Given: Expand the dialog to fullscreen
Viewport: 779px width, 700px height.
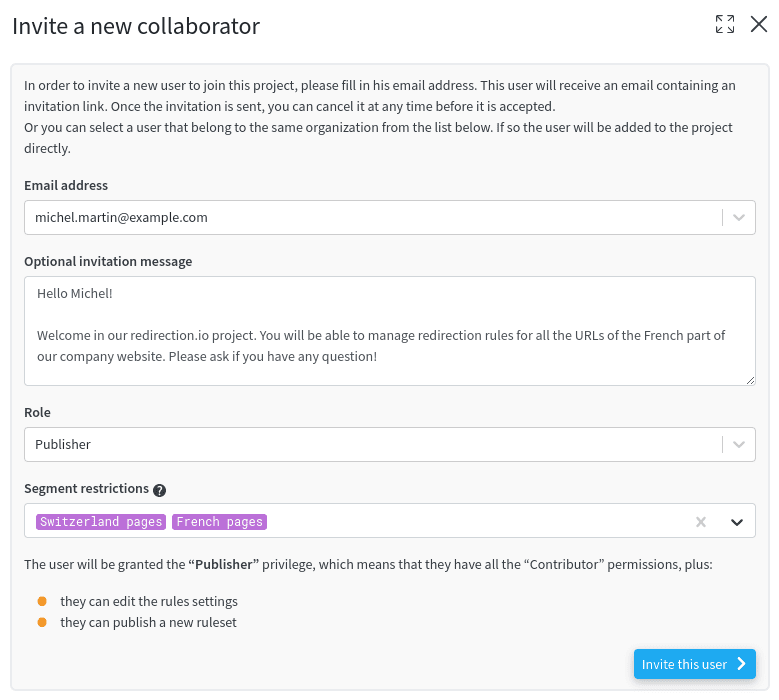Looking at the screenshot, I should pyautogui.click(x=724, y=24).
